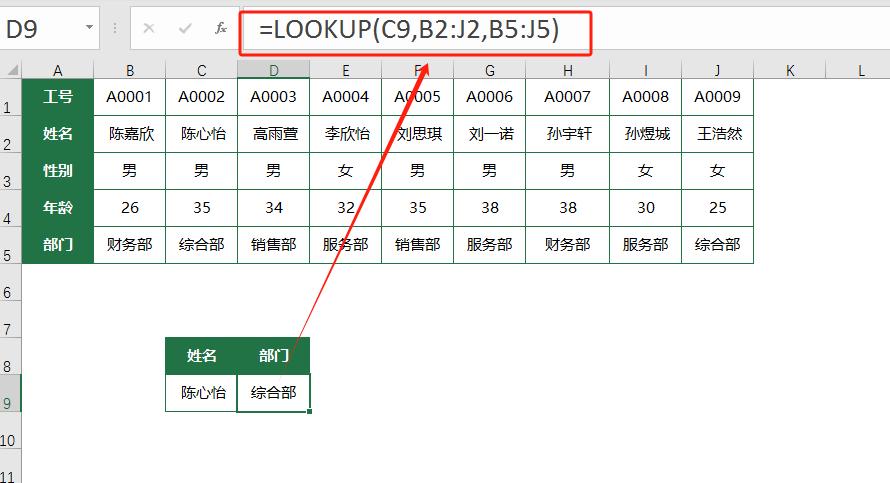Select row 10 header
This screenshot has height=483, width=890.
10,430
